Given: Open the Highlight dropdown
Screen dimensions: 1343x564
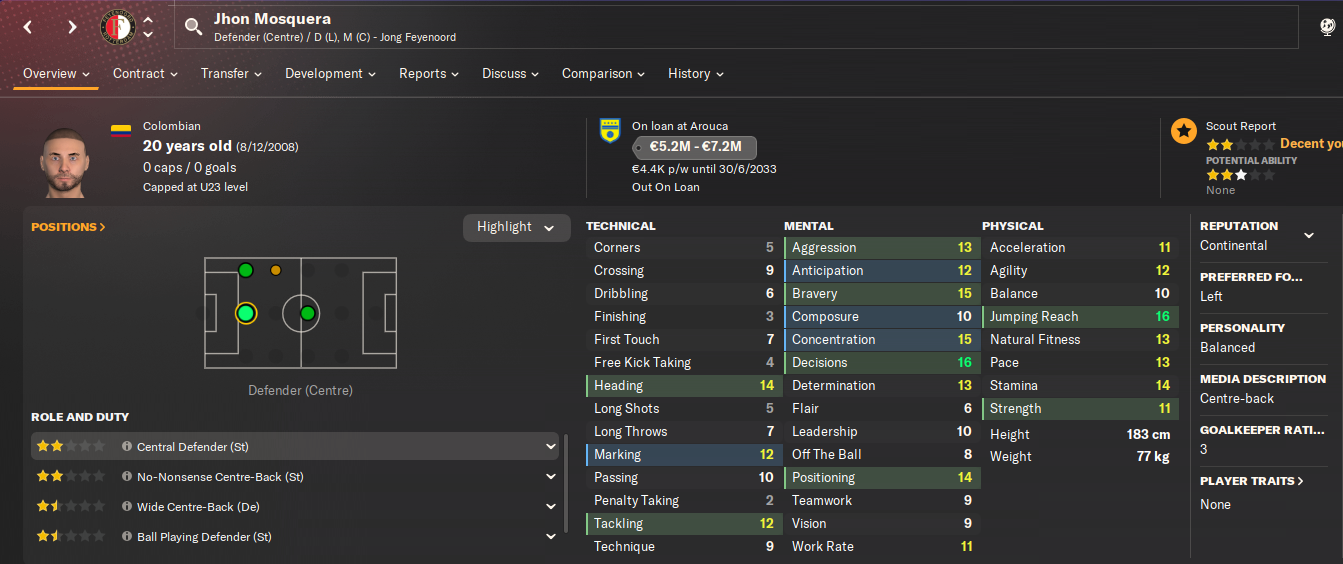Looking at the screenshot, I should (515, 227).
